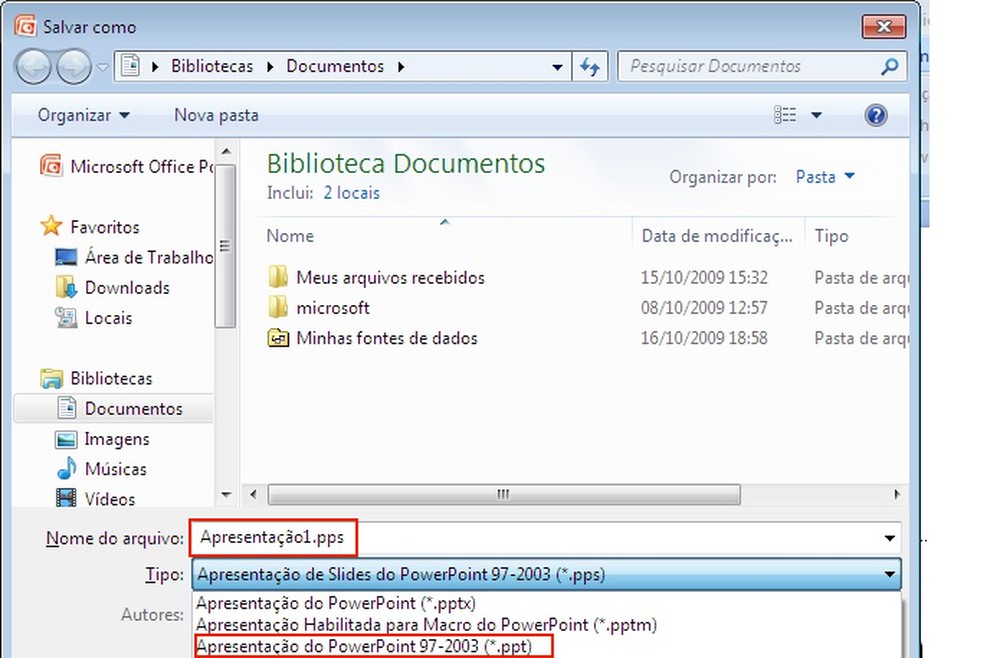Screen dimensions: 1000x658
Task: Select the Downloads icon in the sidebar
Action: (63, 287)
